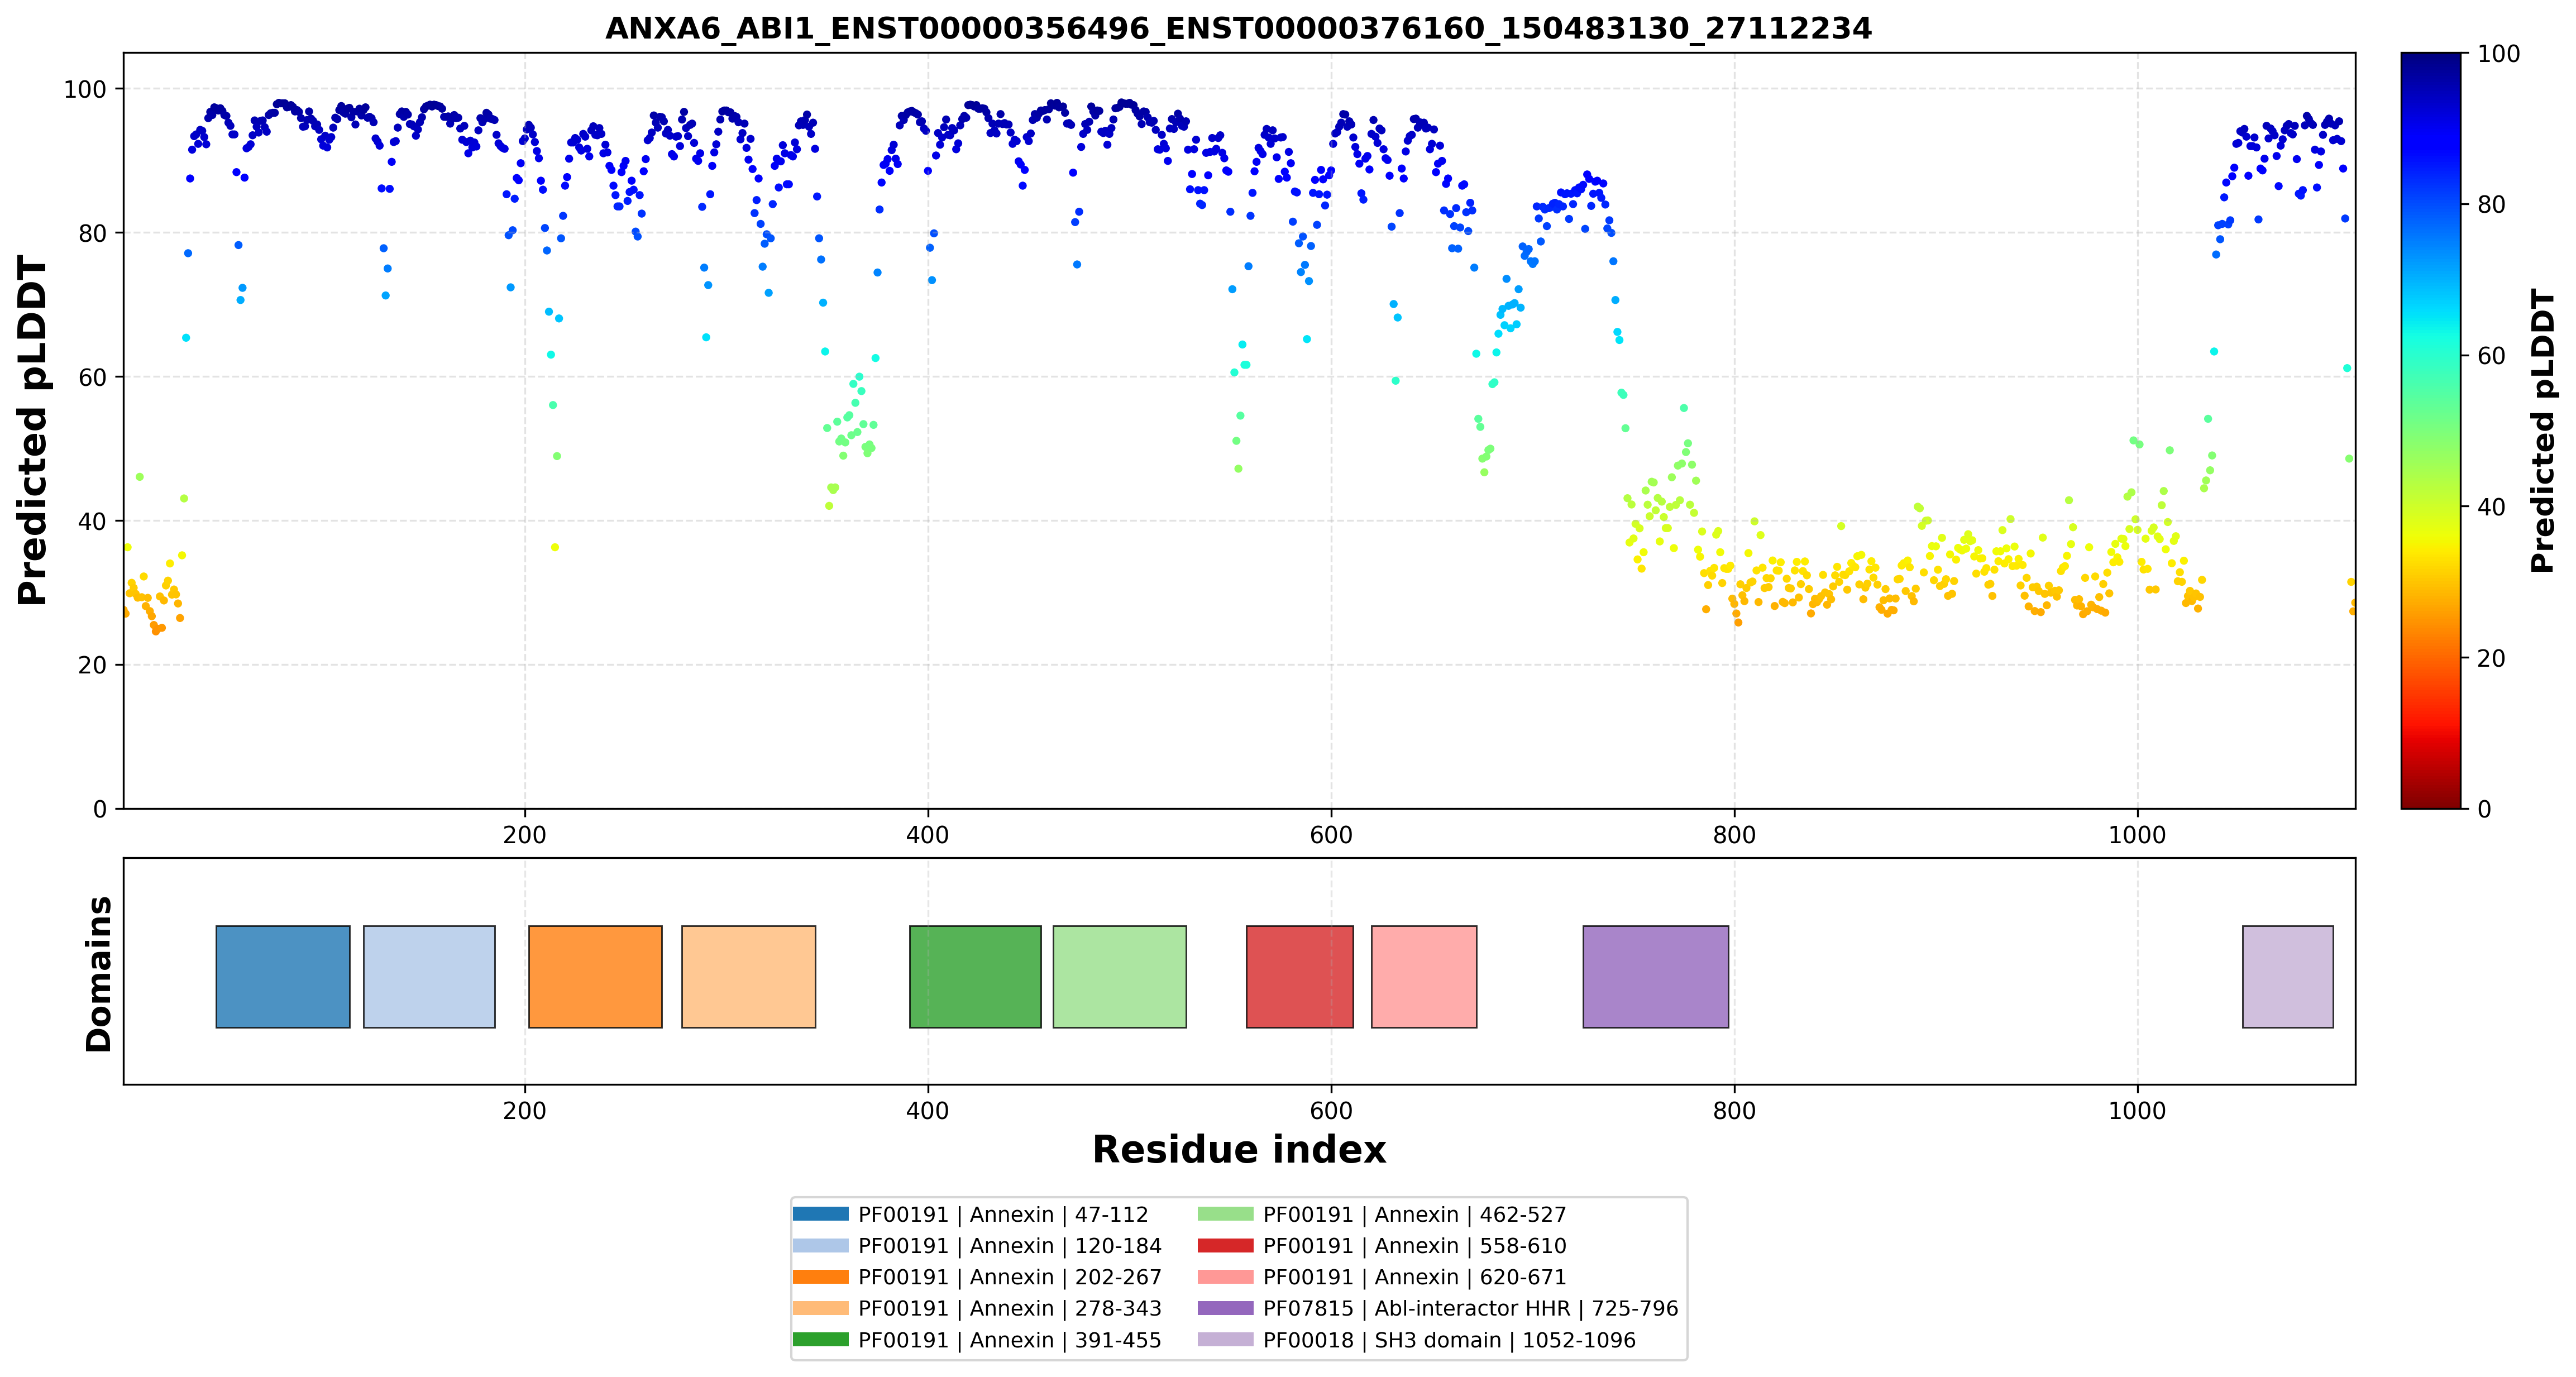
Task: Click legend entry text Annexin 558-610
Action: click(1414, 1246)
